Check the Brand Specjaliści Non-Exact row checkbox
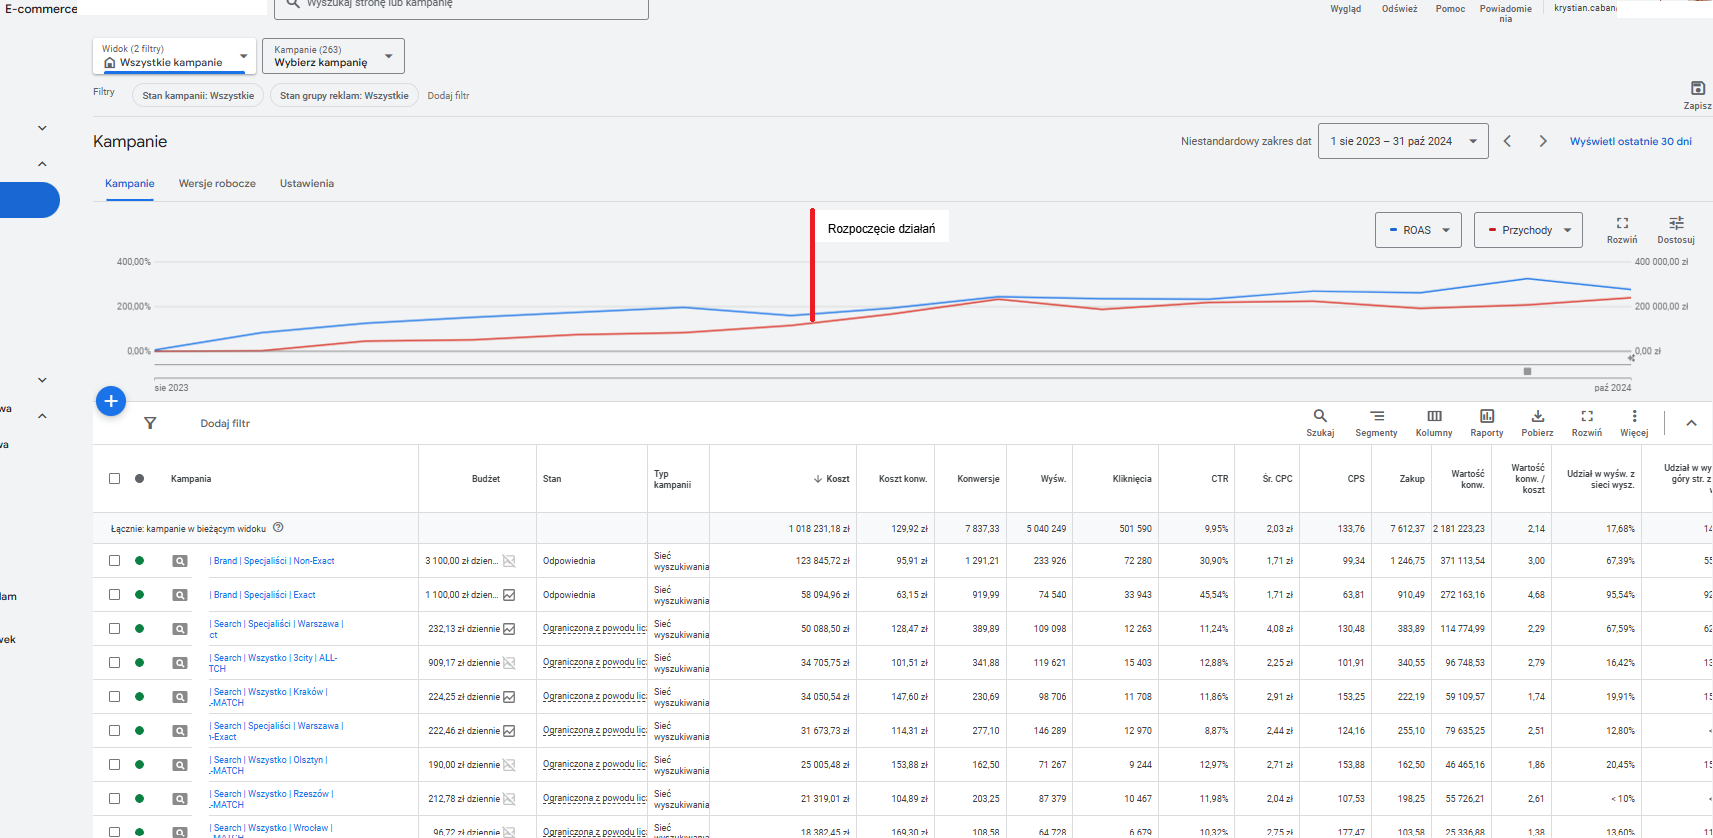Screen dimensions: 1713x838 click(114, 561)
